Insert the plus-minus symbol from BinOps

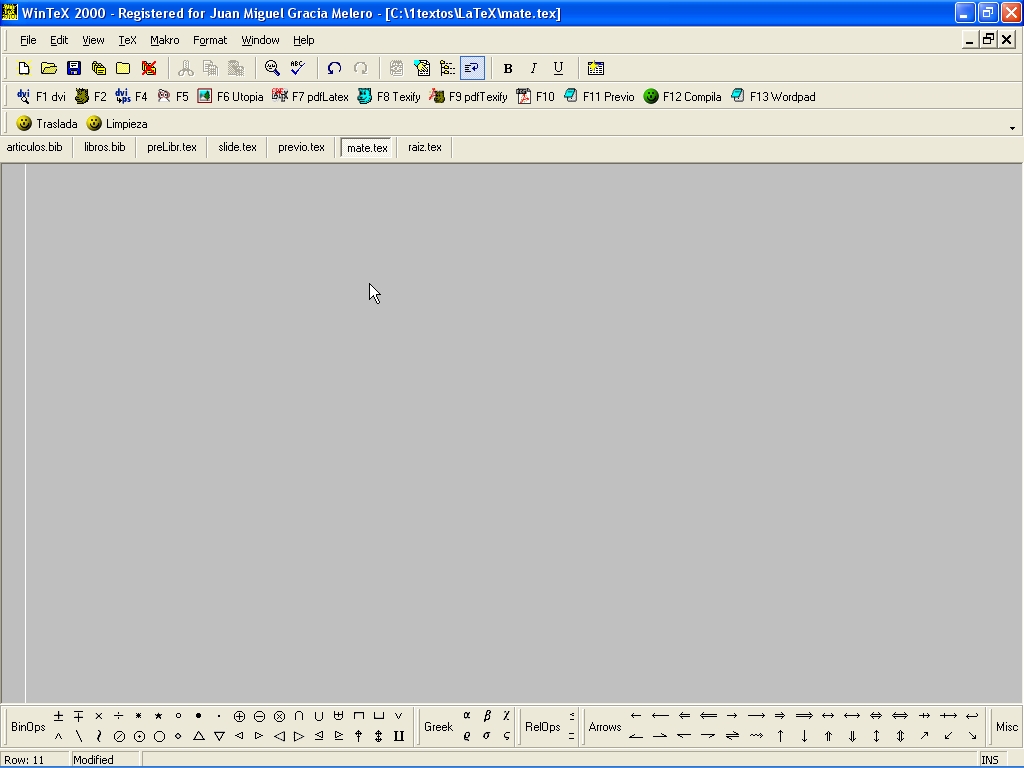[x=58, y=716]
